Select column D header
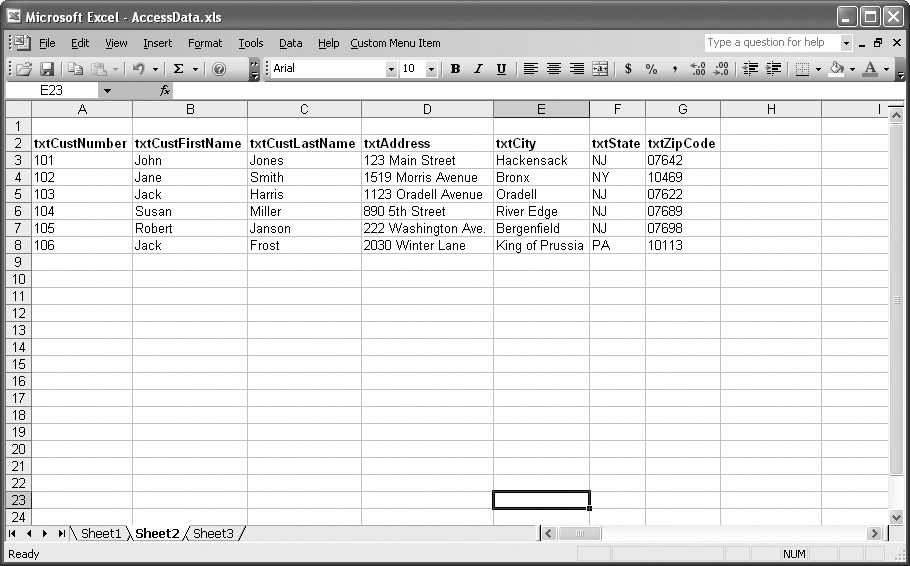Screen dimensions: 910x566 click(427, 109)
